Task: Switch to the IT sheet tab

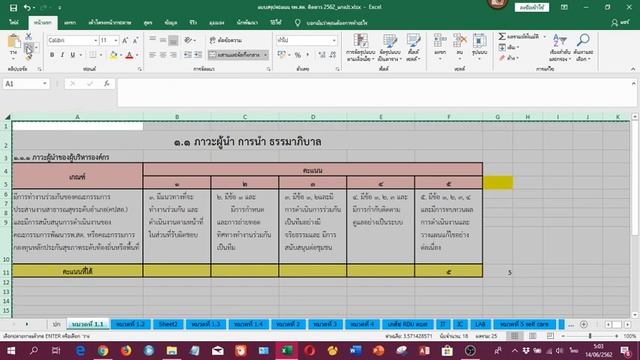Action: tap(443, 324)
